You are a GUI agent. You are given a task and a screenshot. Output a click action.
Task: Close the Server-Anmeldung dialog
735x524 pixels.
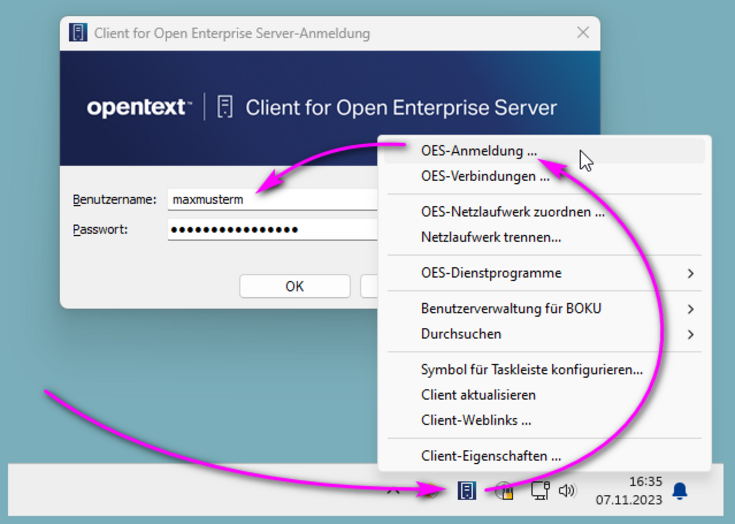[583, 33]
